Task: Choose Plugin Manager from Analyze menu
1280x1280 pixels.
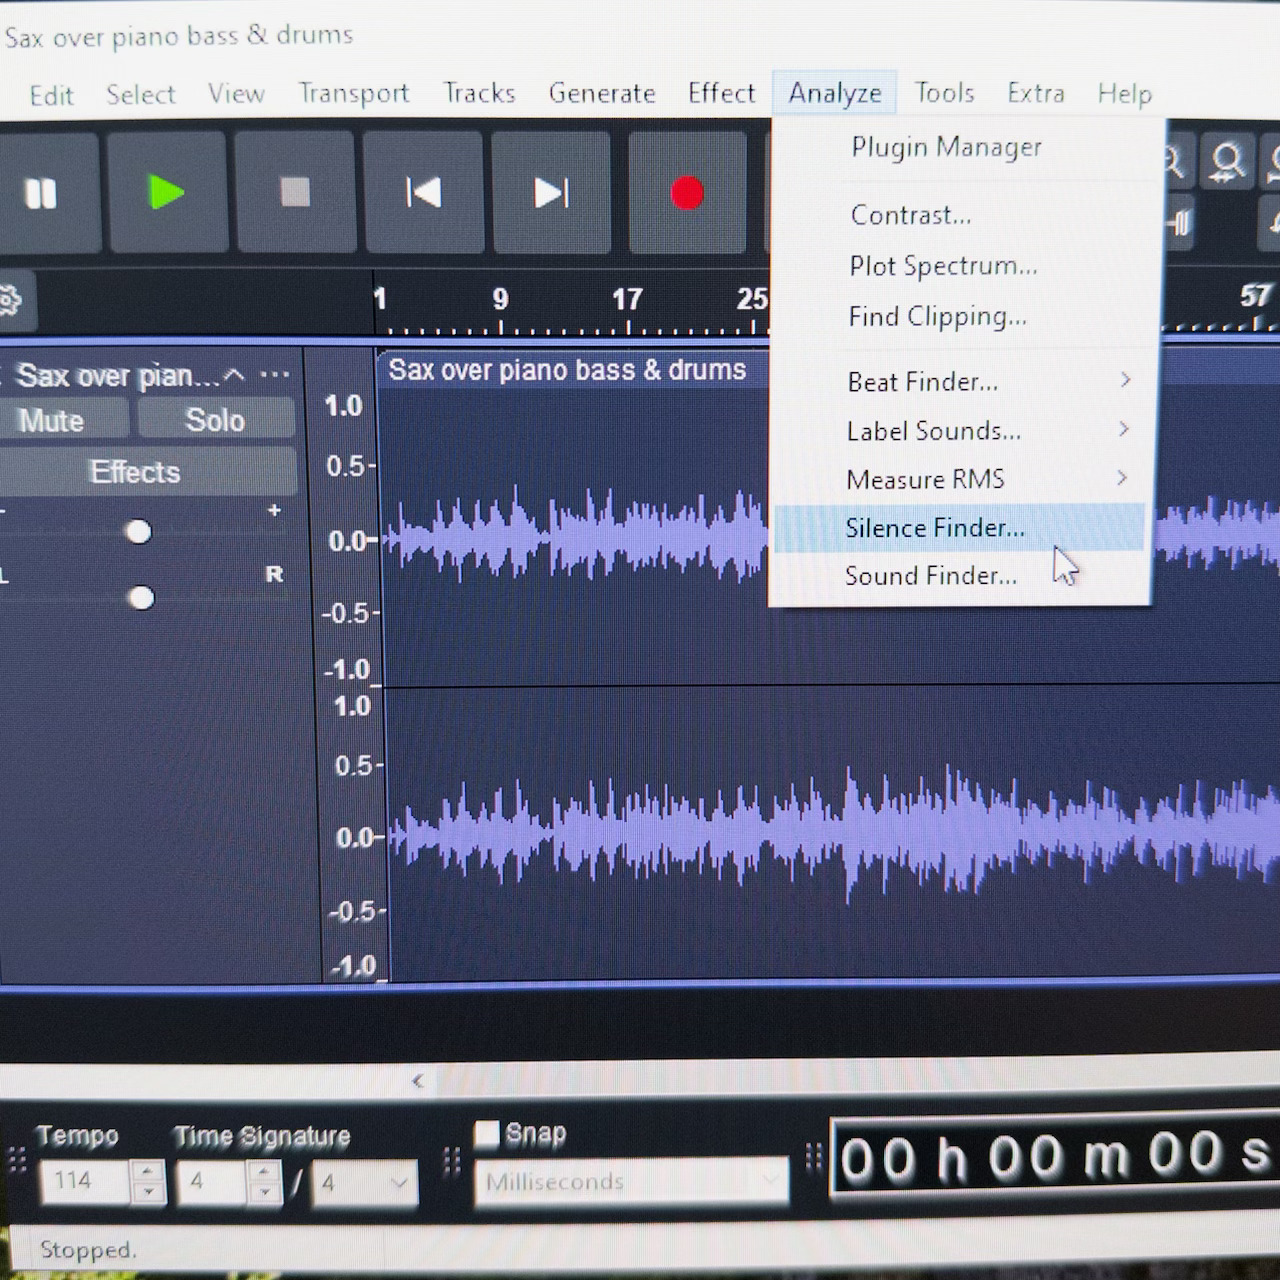Action: 946,147
